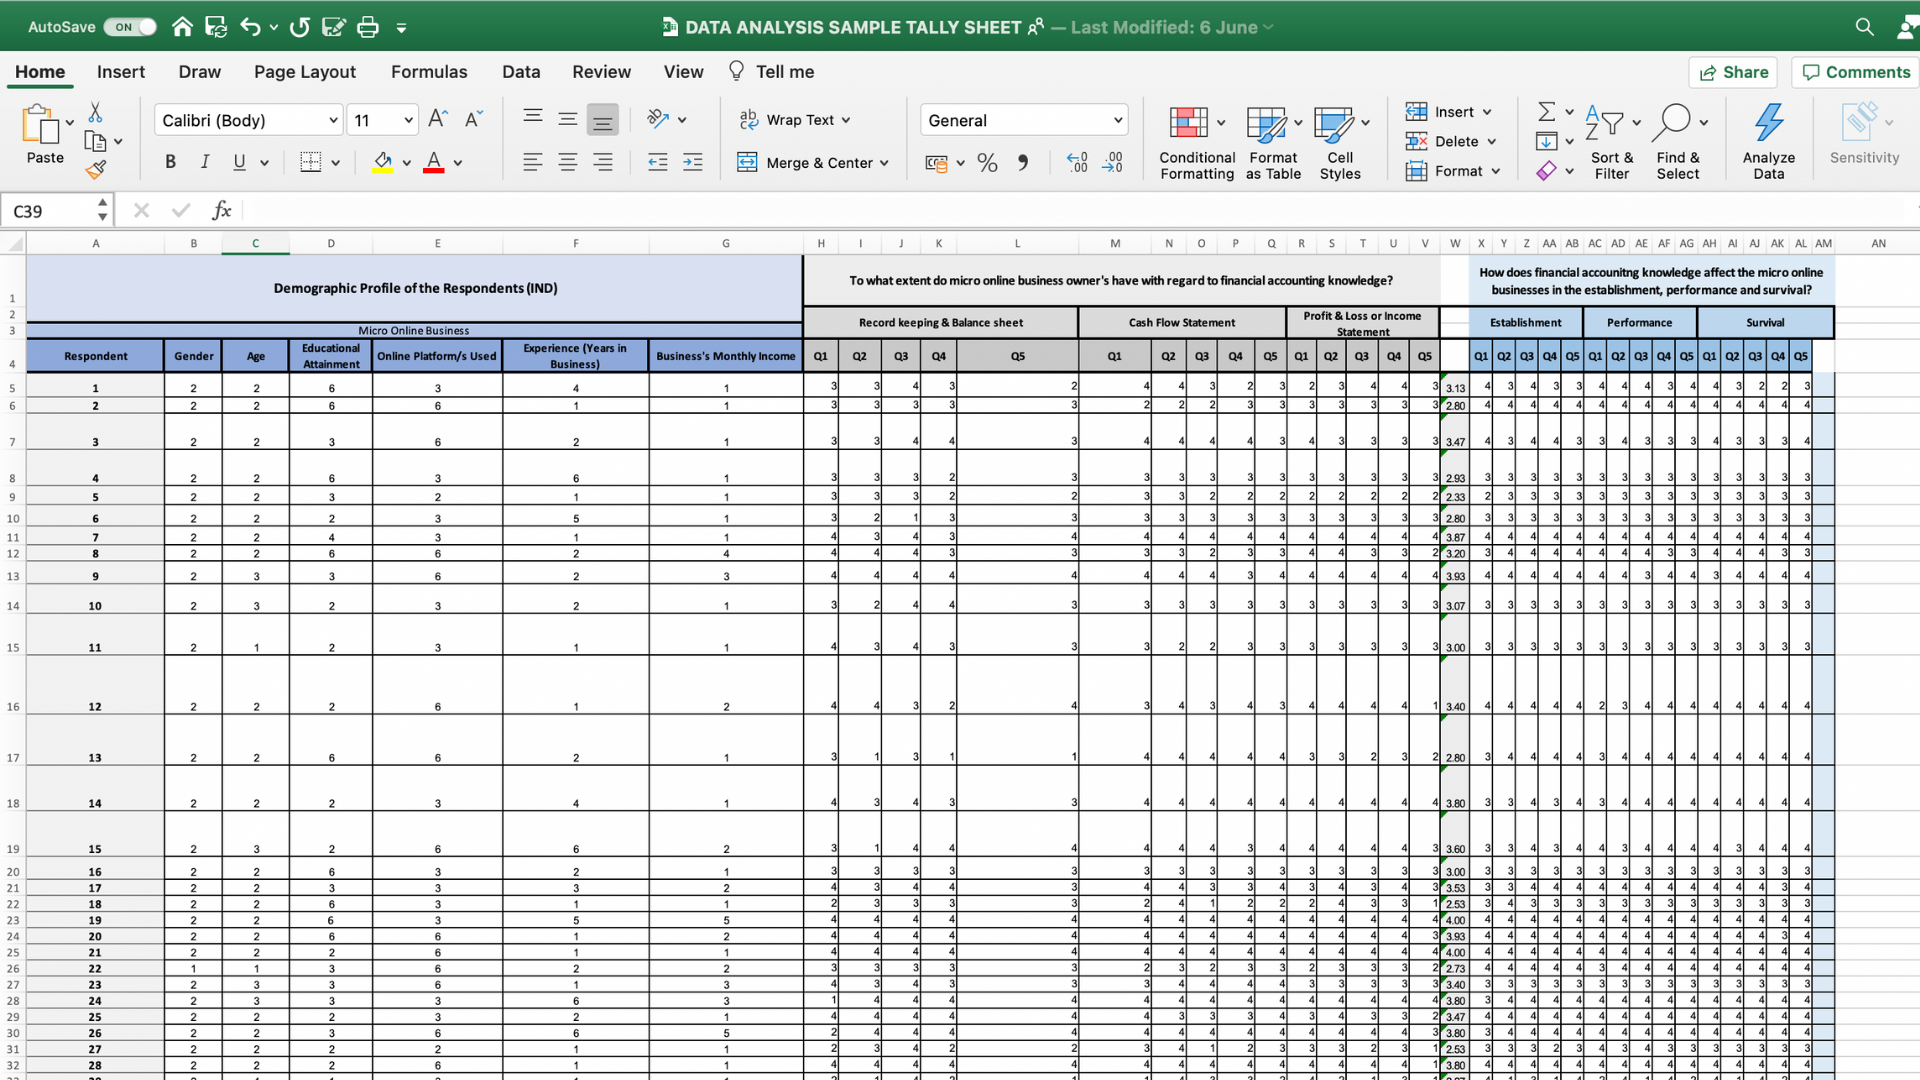The width and height of the screenshot is (1920, 1080).
Task: Click Format as Table button
Action: (1273, 141)
